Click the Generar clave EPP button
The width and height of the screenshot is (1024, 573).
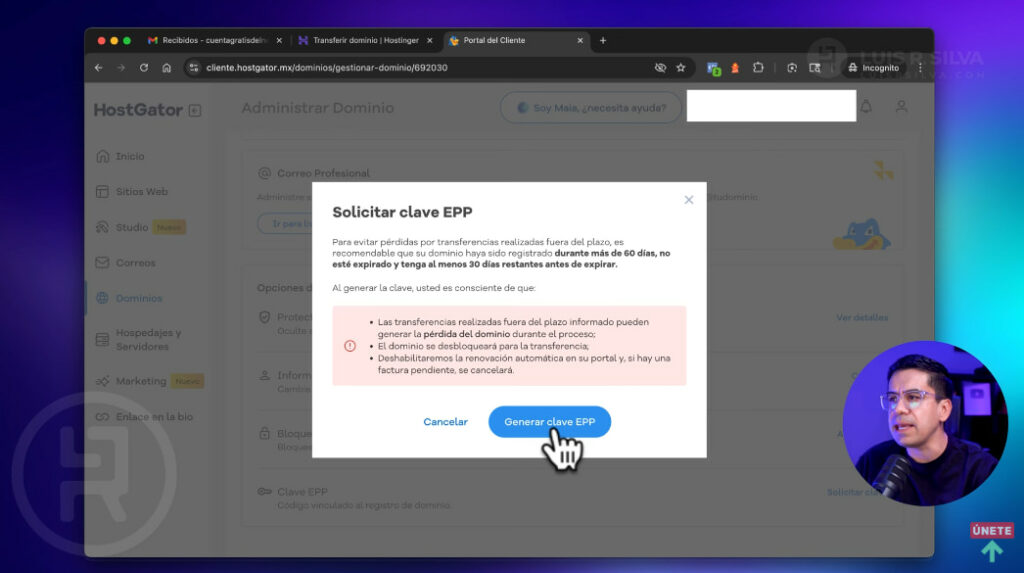coord(549,421)
